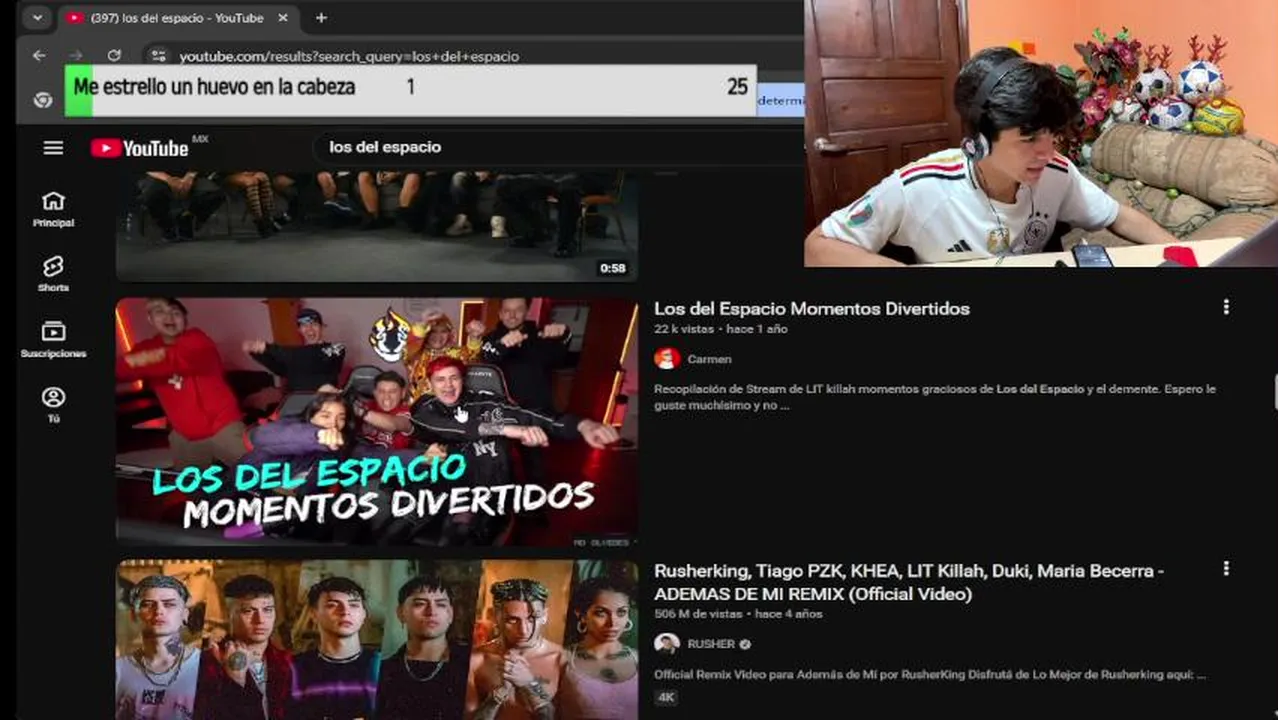Screen dimensions: 1278x720
Task: Open Suscripciones in the sidebar
Action: point(53,339)
